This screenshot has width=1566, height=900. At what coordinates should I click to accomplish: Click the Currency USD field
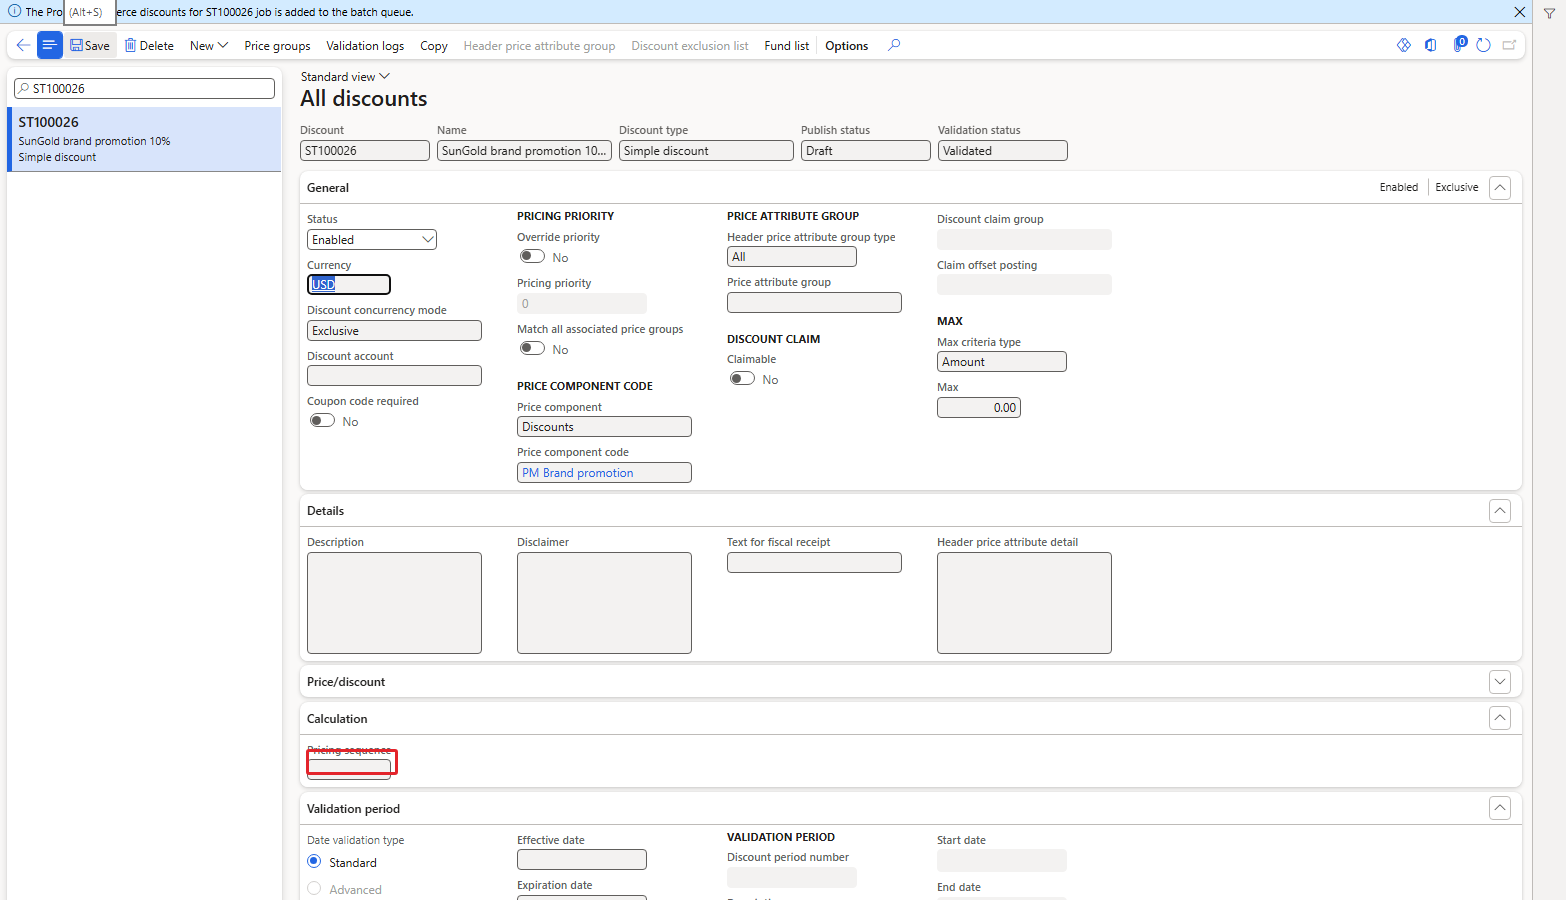pos(349,285)
